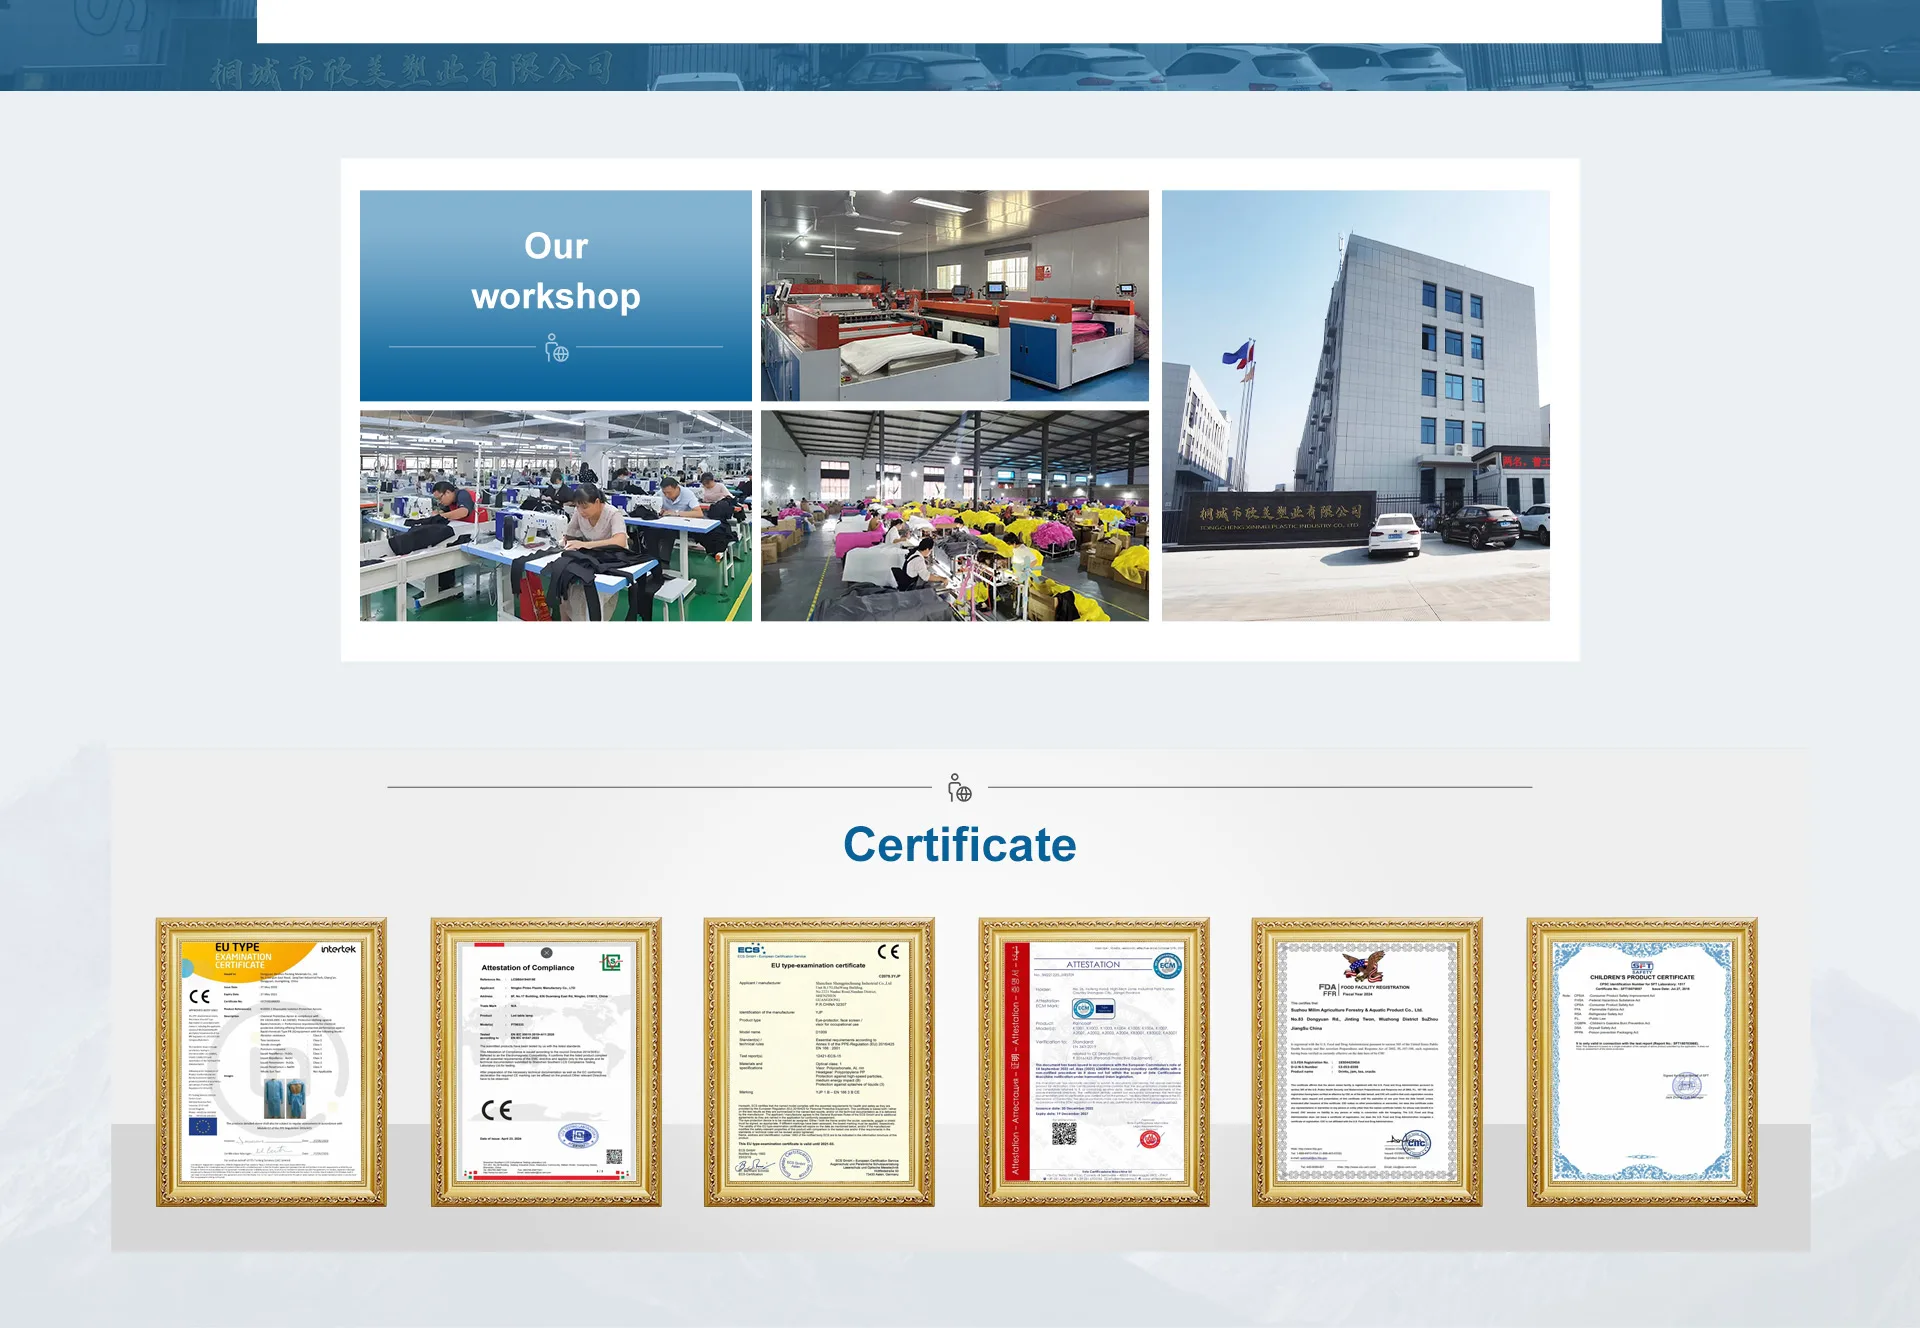1920x1328 pixels.
Task: Open the sewing workers workshop photo
Action: [x=556, y=515]
